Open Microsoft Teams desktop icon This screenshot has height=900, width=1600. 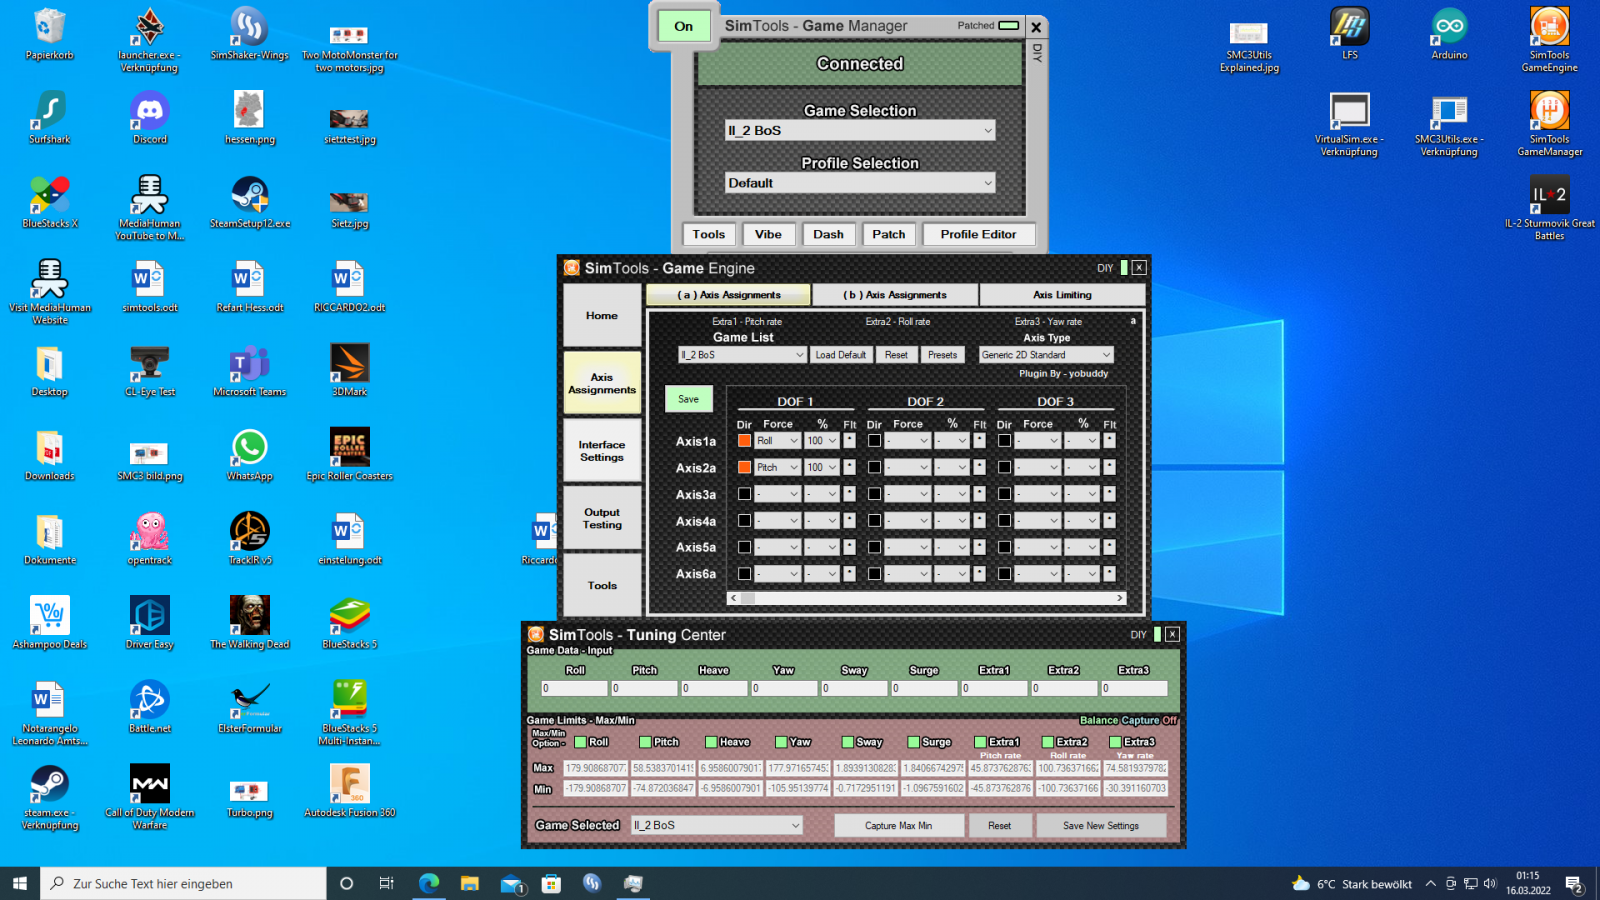(x=249, y=371)
